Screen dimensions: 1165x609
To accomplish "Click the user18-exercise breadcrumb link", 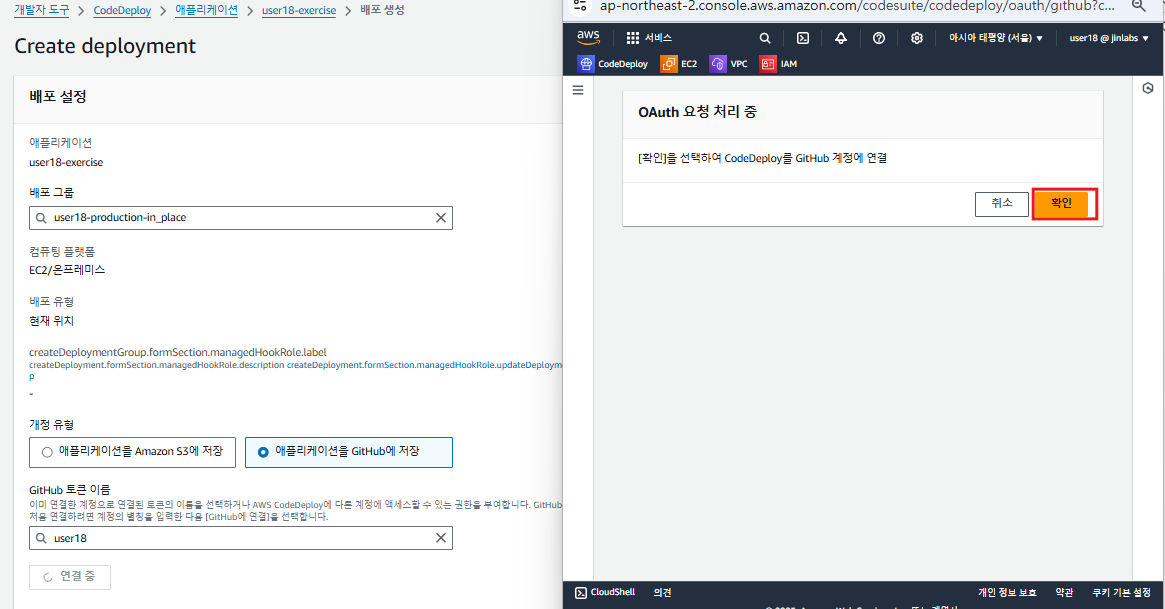I will tap(299, 10).
